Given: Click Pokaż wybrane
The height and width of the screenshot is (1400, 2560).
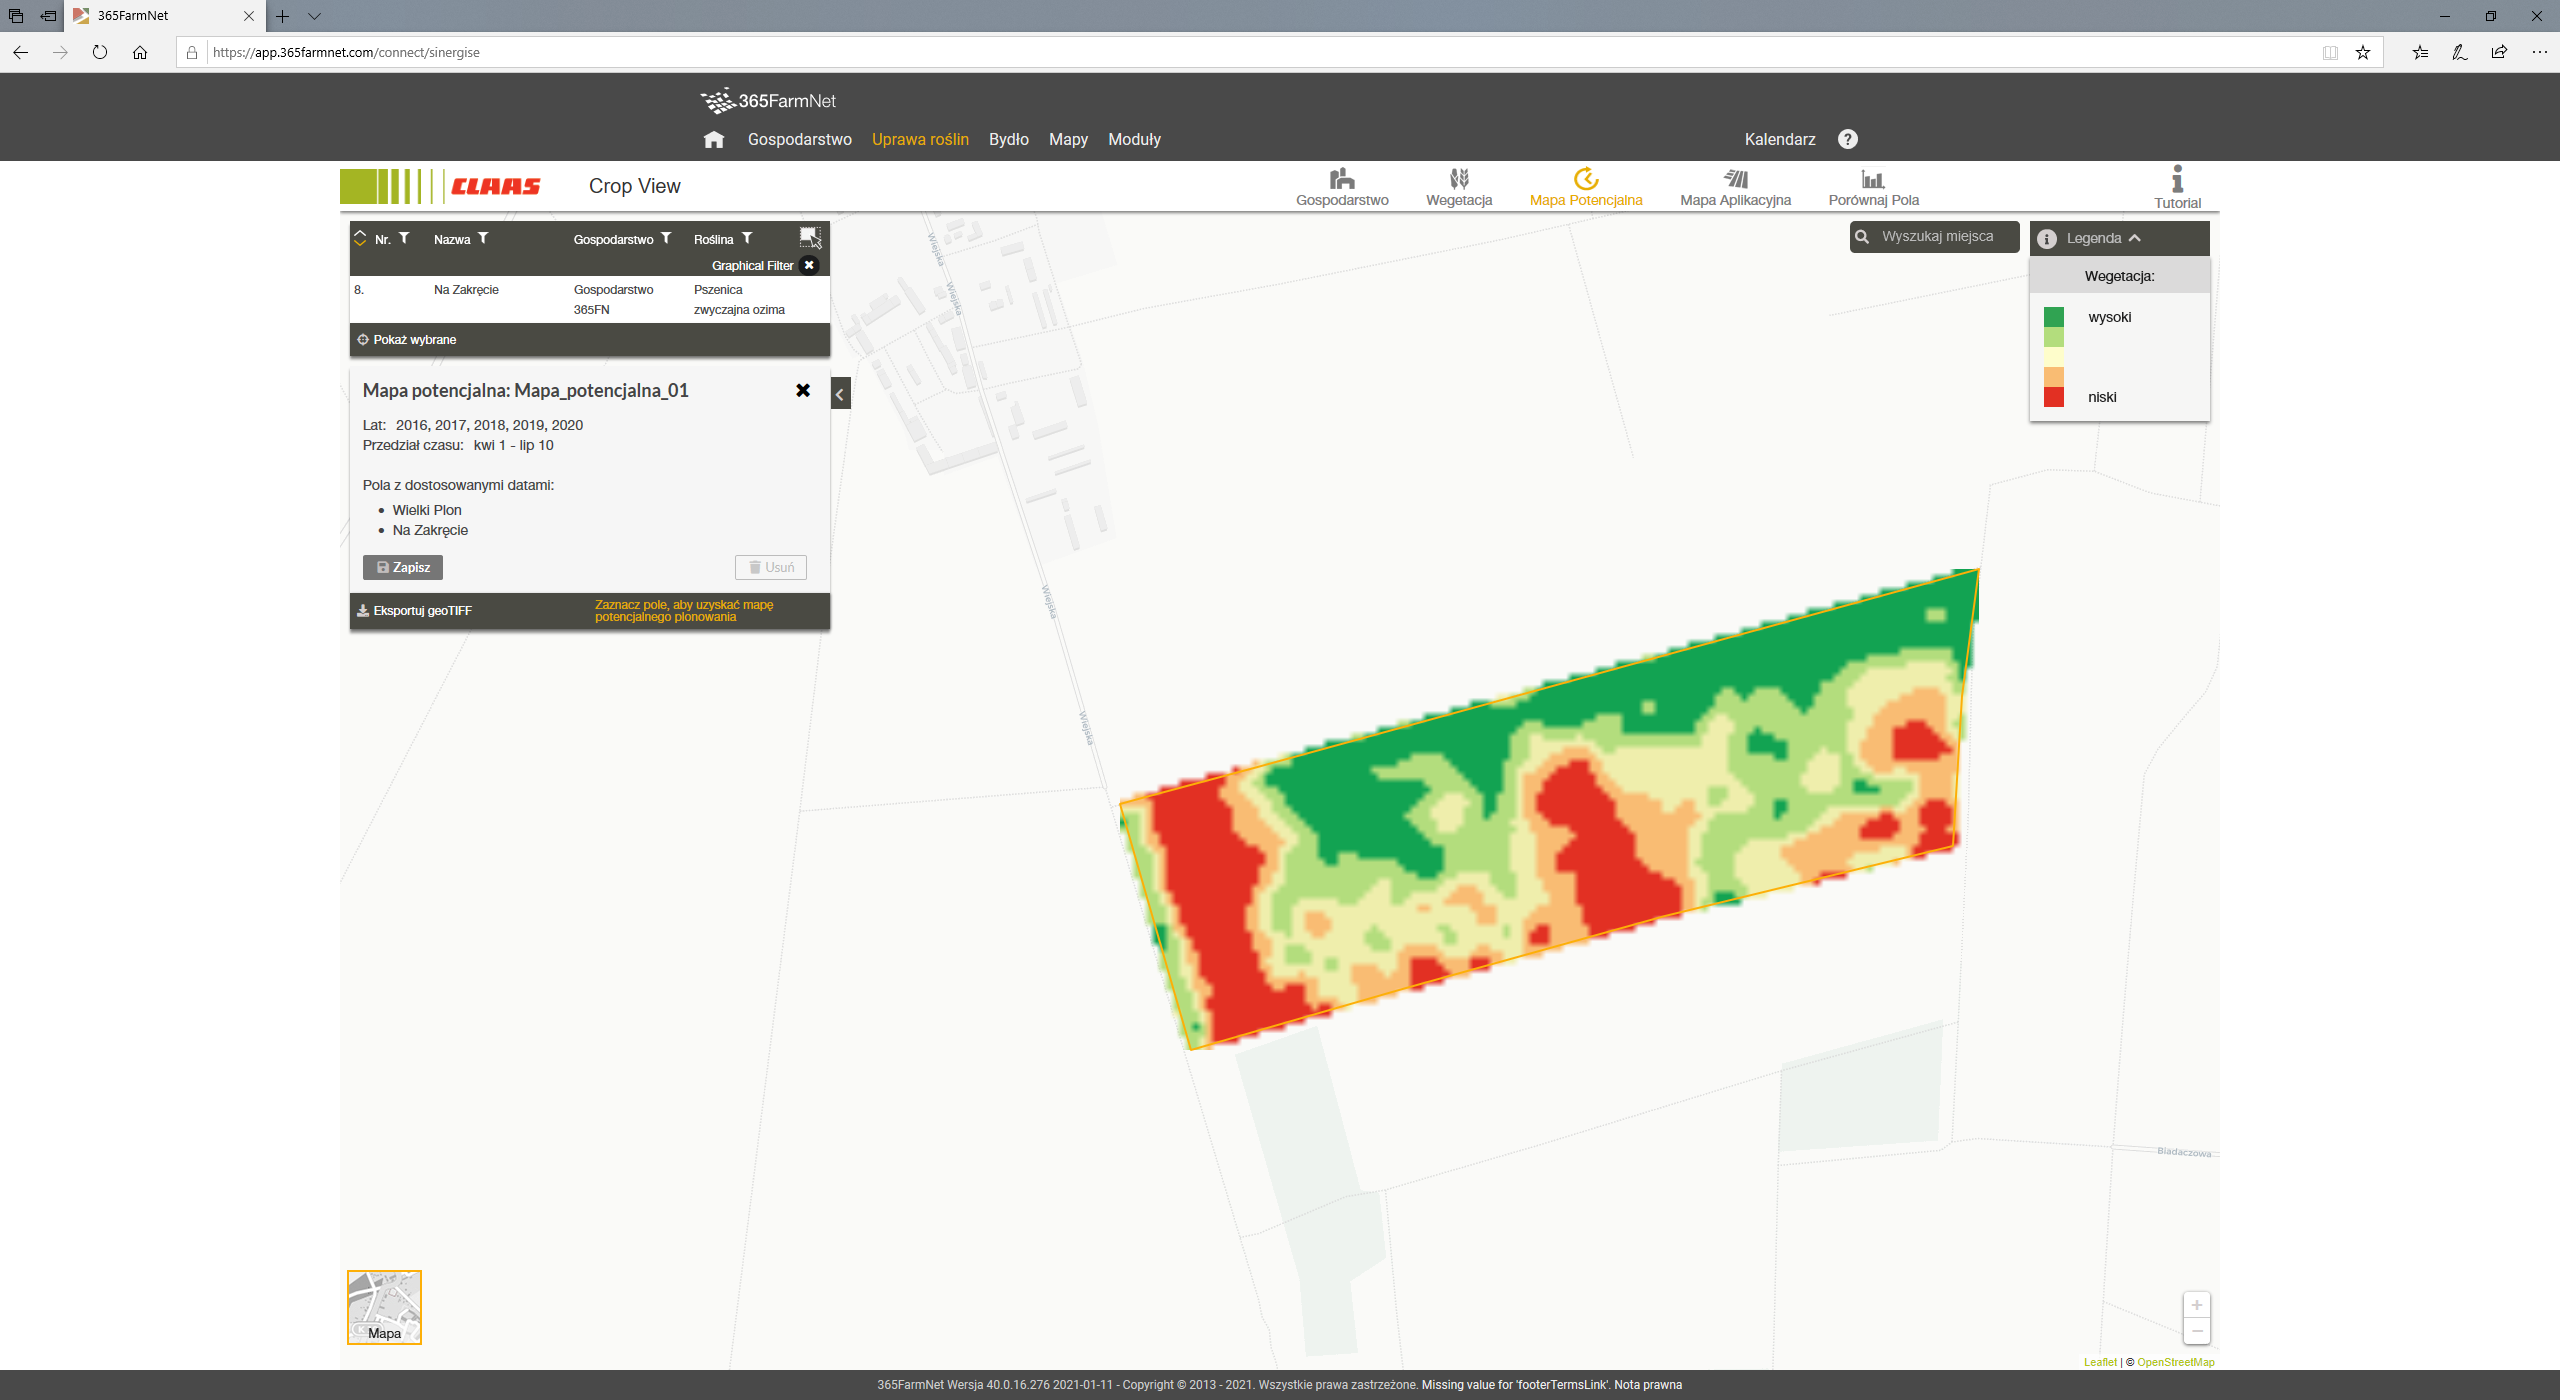Looking at the screenshot, I should point(406,340).
